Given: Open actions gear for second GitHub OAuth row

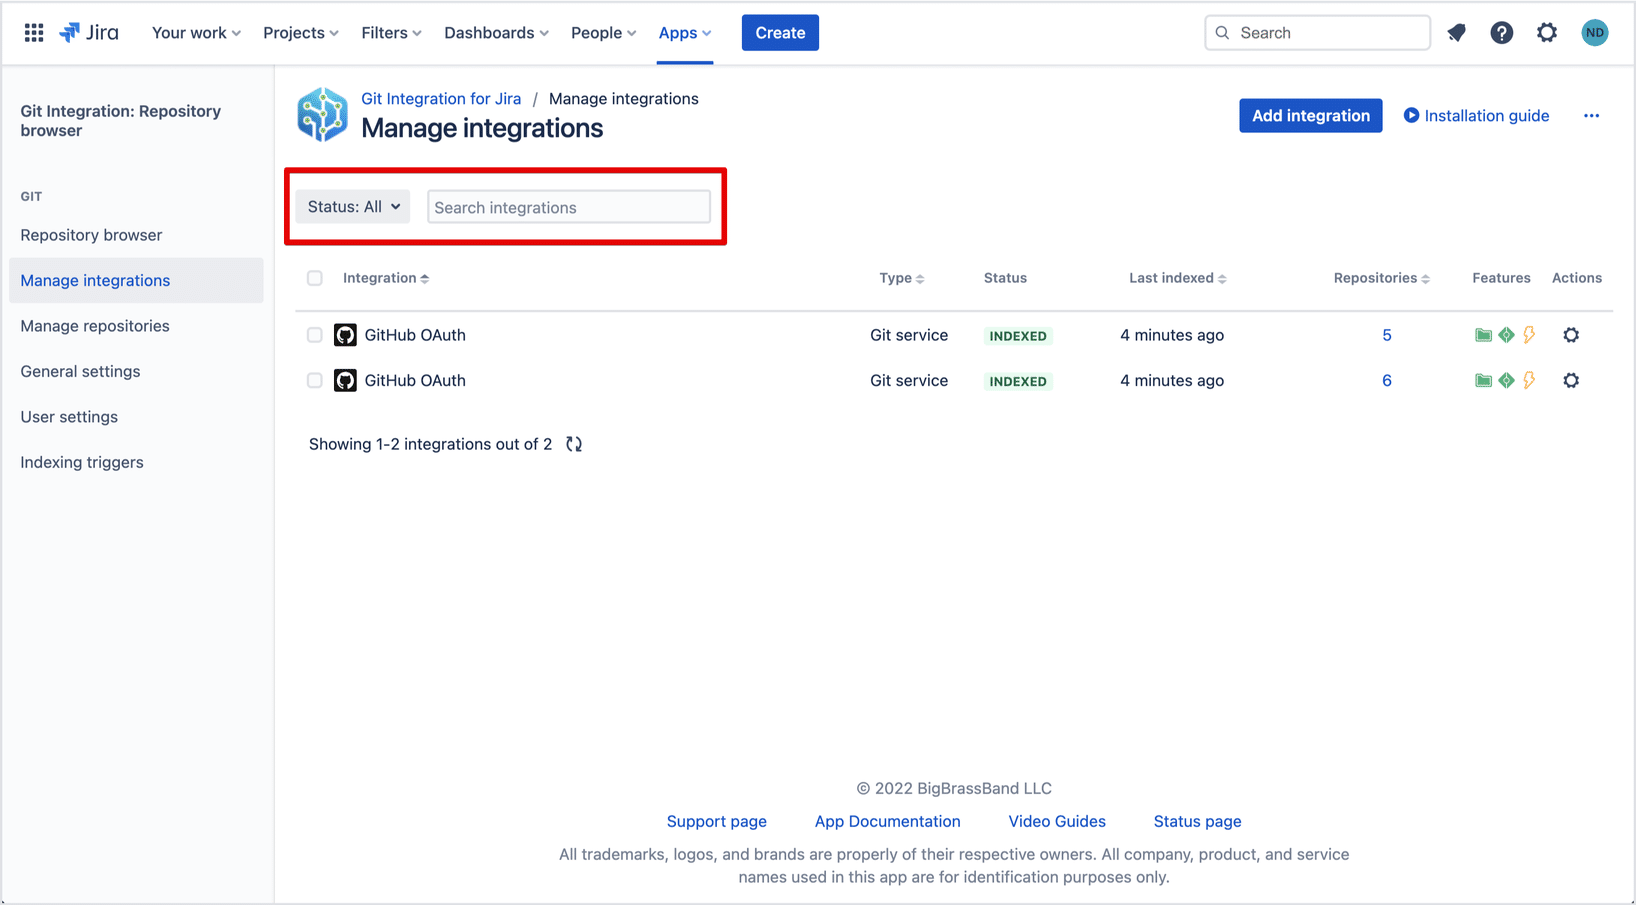Looking at the screenshot, I should click(1571, 380).
